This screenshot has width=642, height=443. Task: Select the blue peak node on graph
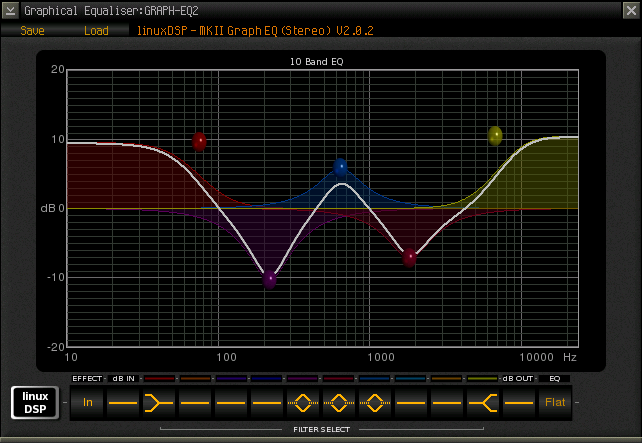(340, 167)
